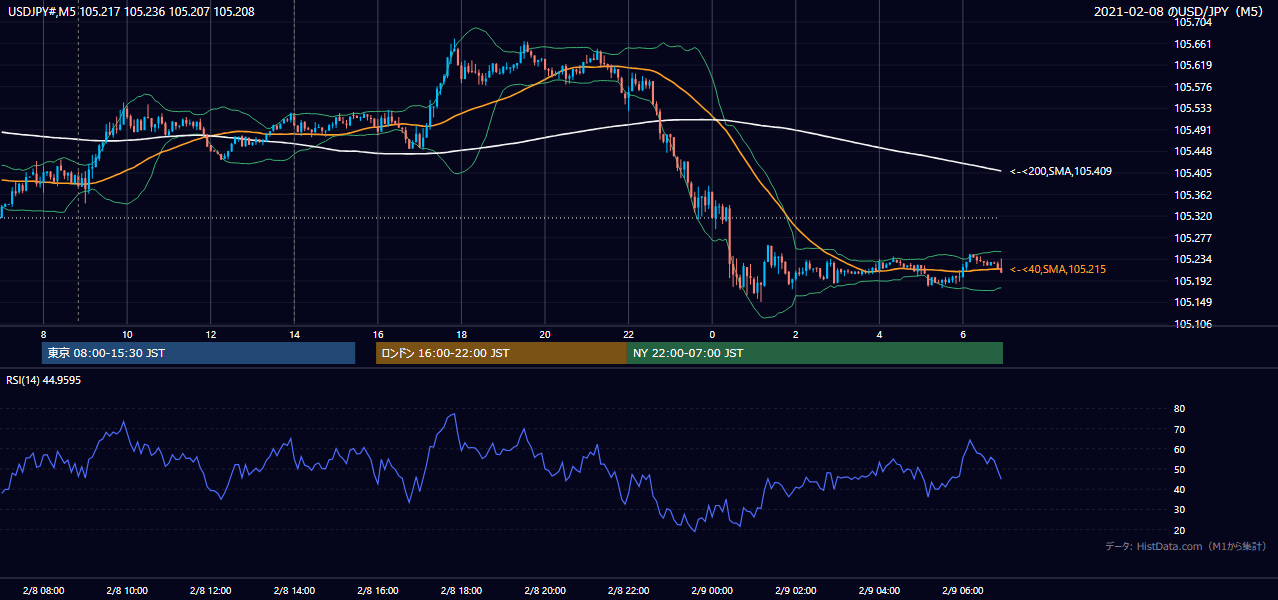Click price level 105.448 on the axis
1278x600 pixels.
[1193, 152]
